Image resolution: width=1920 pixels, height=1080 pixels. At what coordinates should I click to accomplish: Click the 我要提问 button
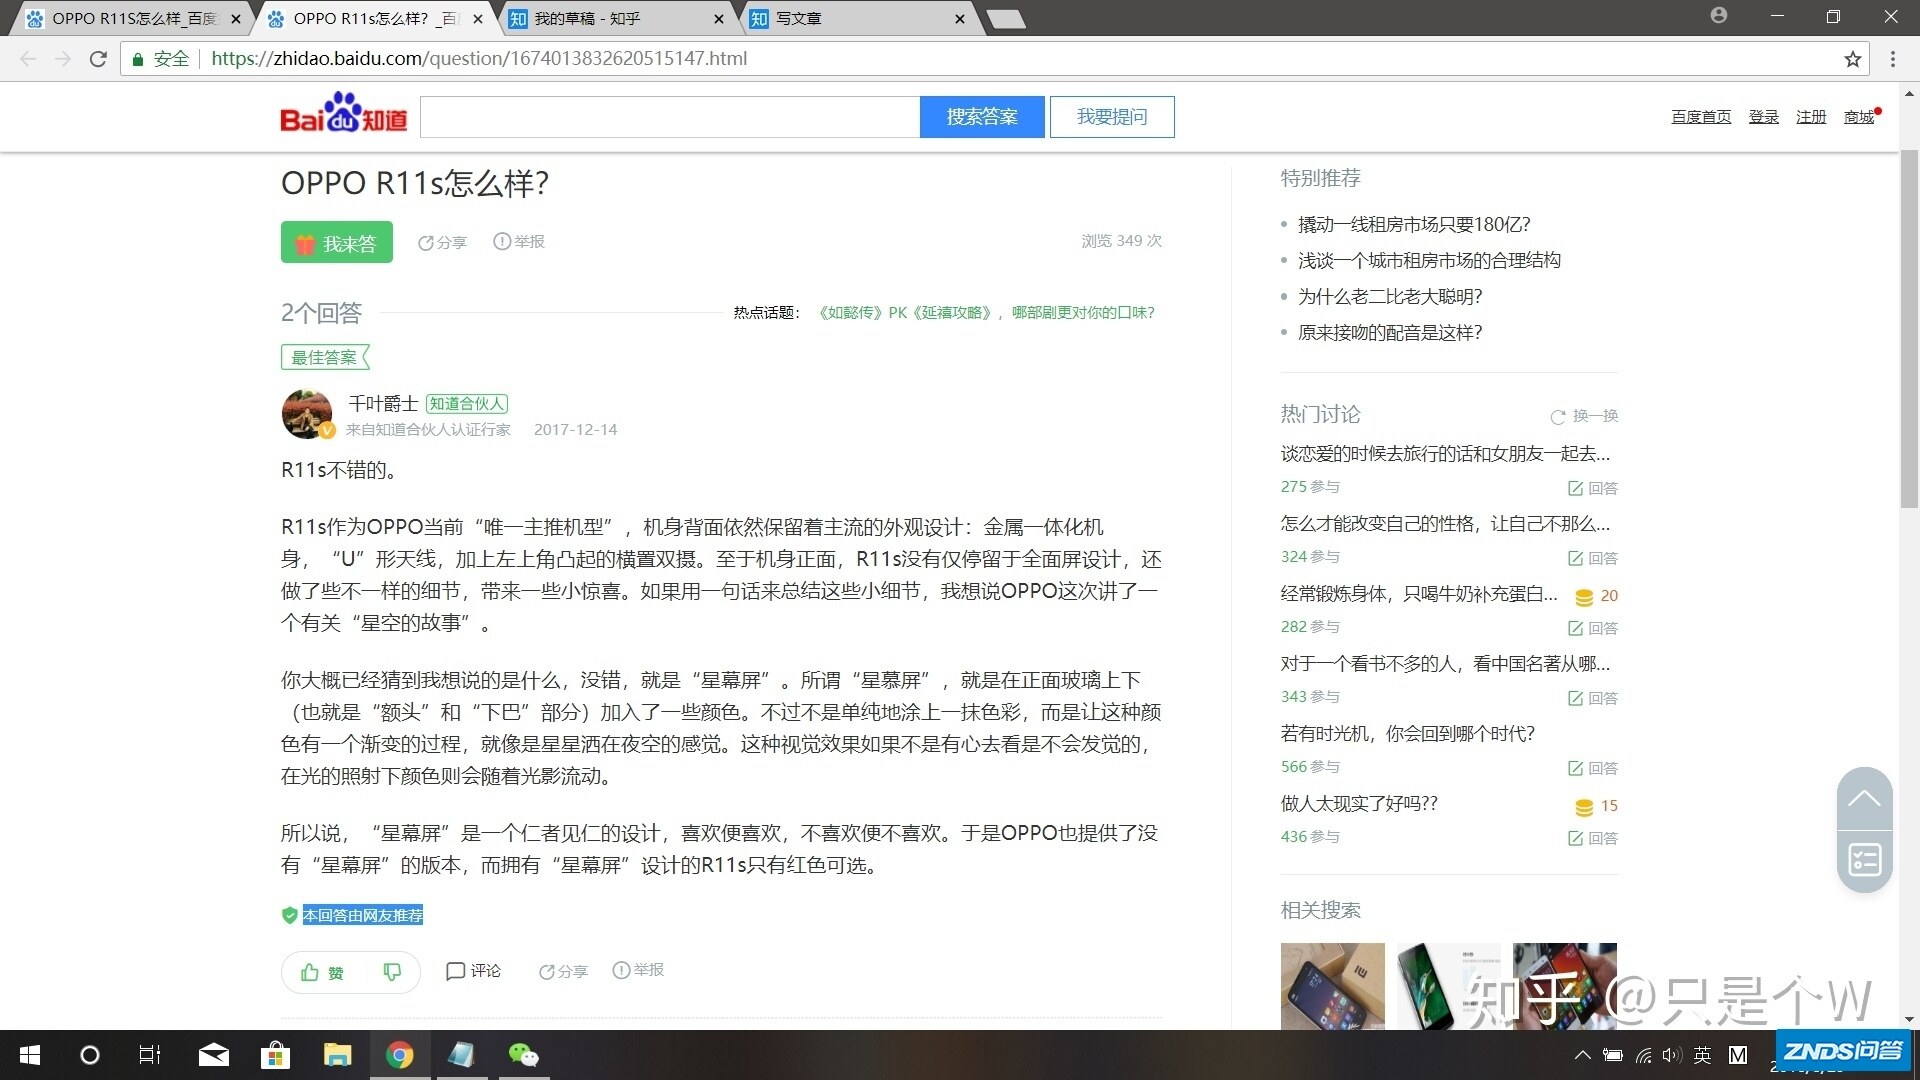pos(1112,117)
